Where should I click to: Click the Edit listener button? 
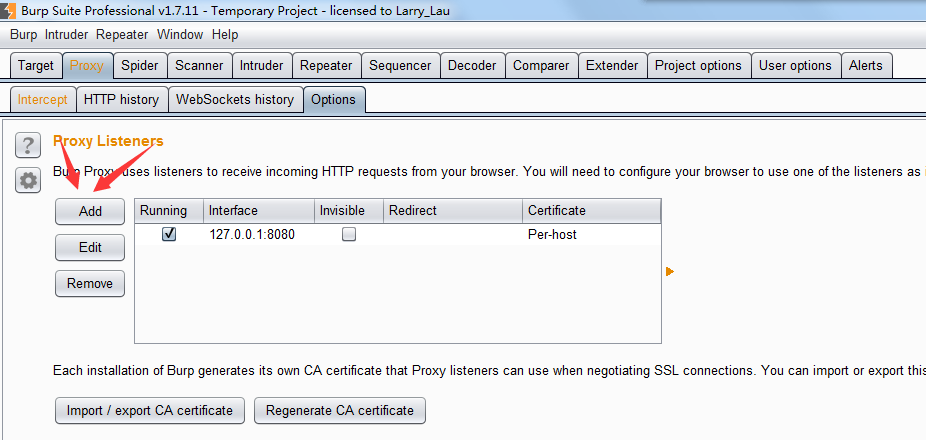pos(90,247)
